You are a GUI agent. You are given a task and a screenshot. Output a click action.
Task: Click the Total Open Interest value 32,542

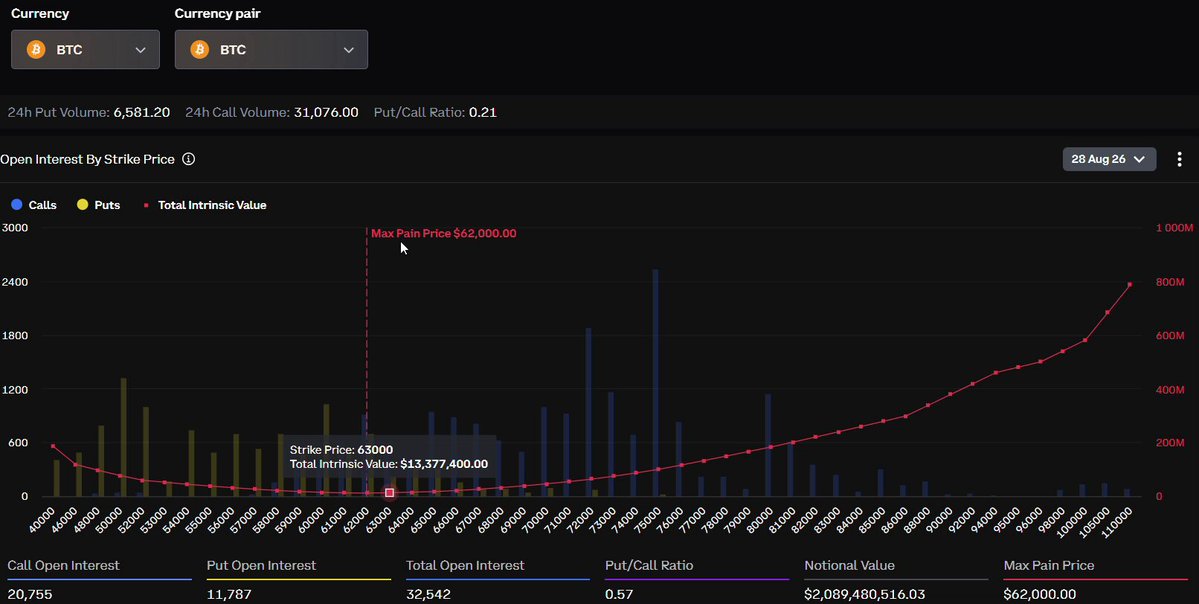point(428,594)
